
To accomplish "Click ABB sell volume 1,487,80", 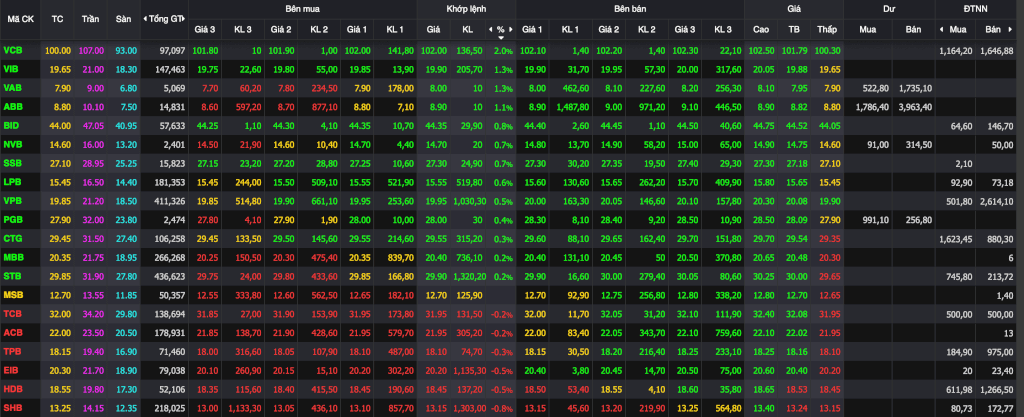I will pos(575,106).
